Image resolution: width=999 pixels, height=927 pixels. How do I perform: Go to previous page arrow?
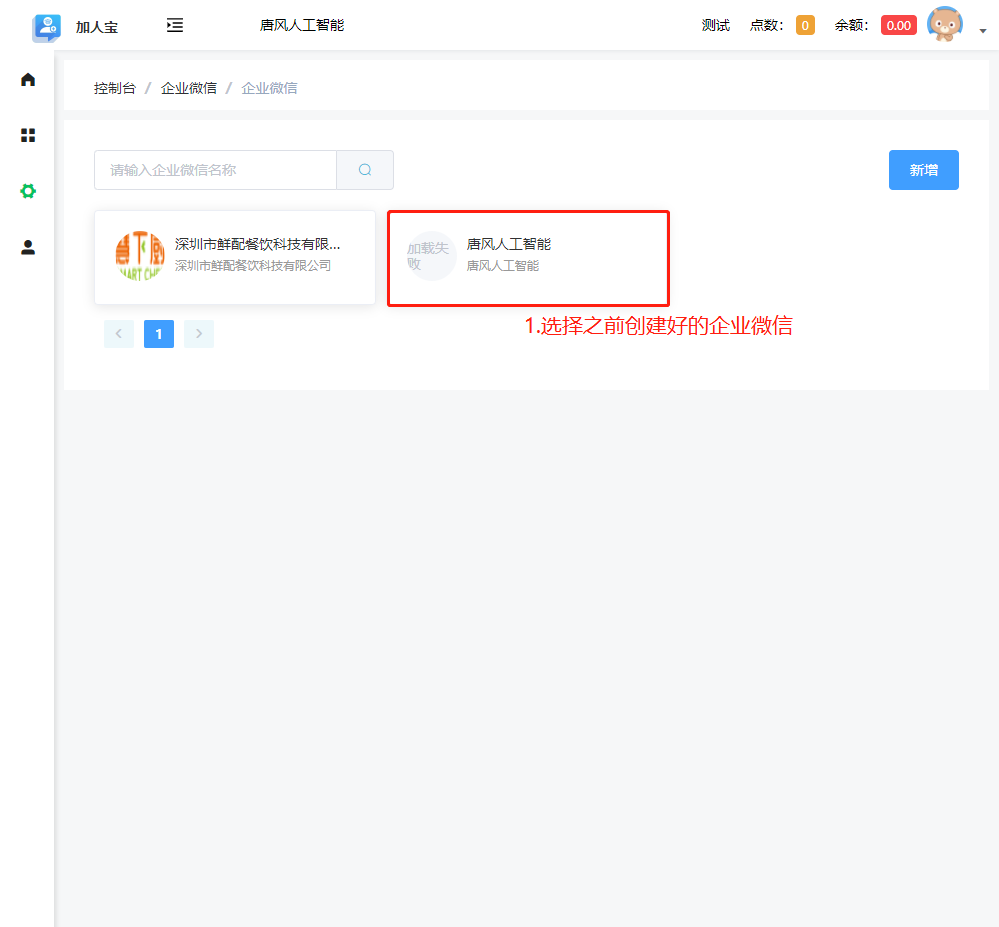pyautogui.click(x=119, y=334)
